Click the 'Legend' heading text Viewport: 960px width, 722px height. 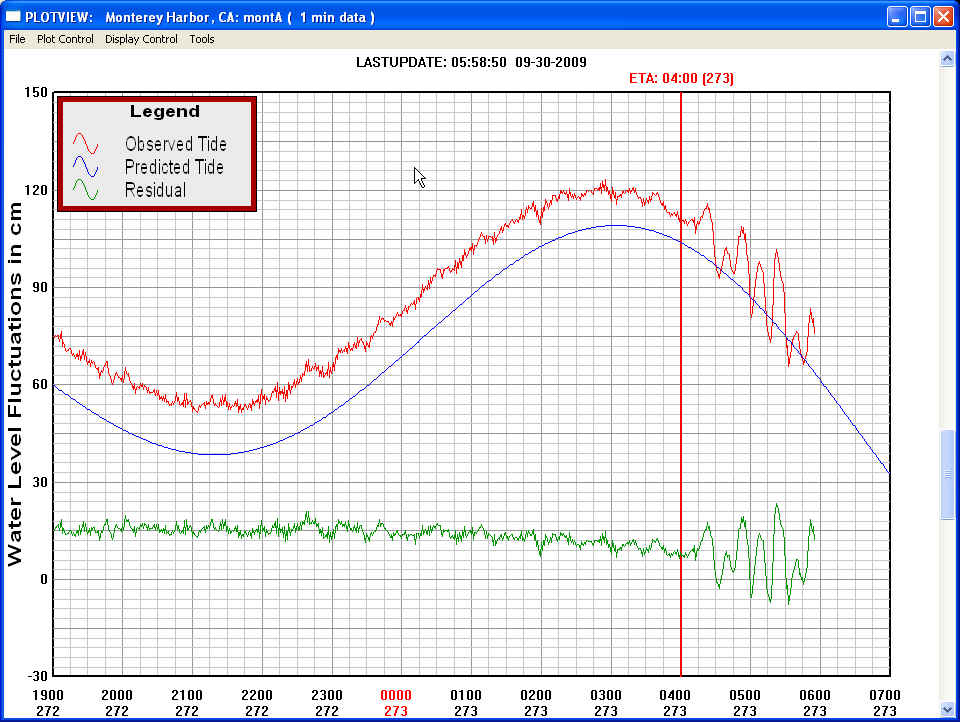pos(165,111)
